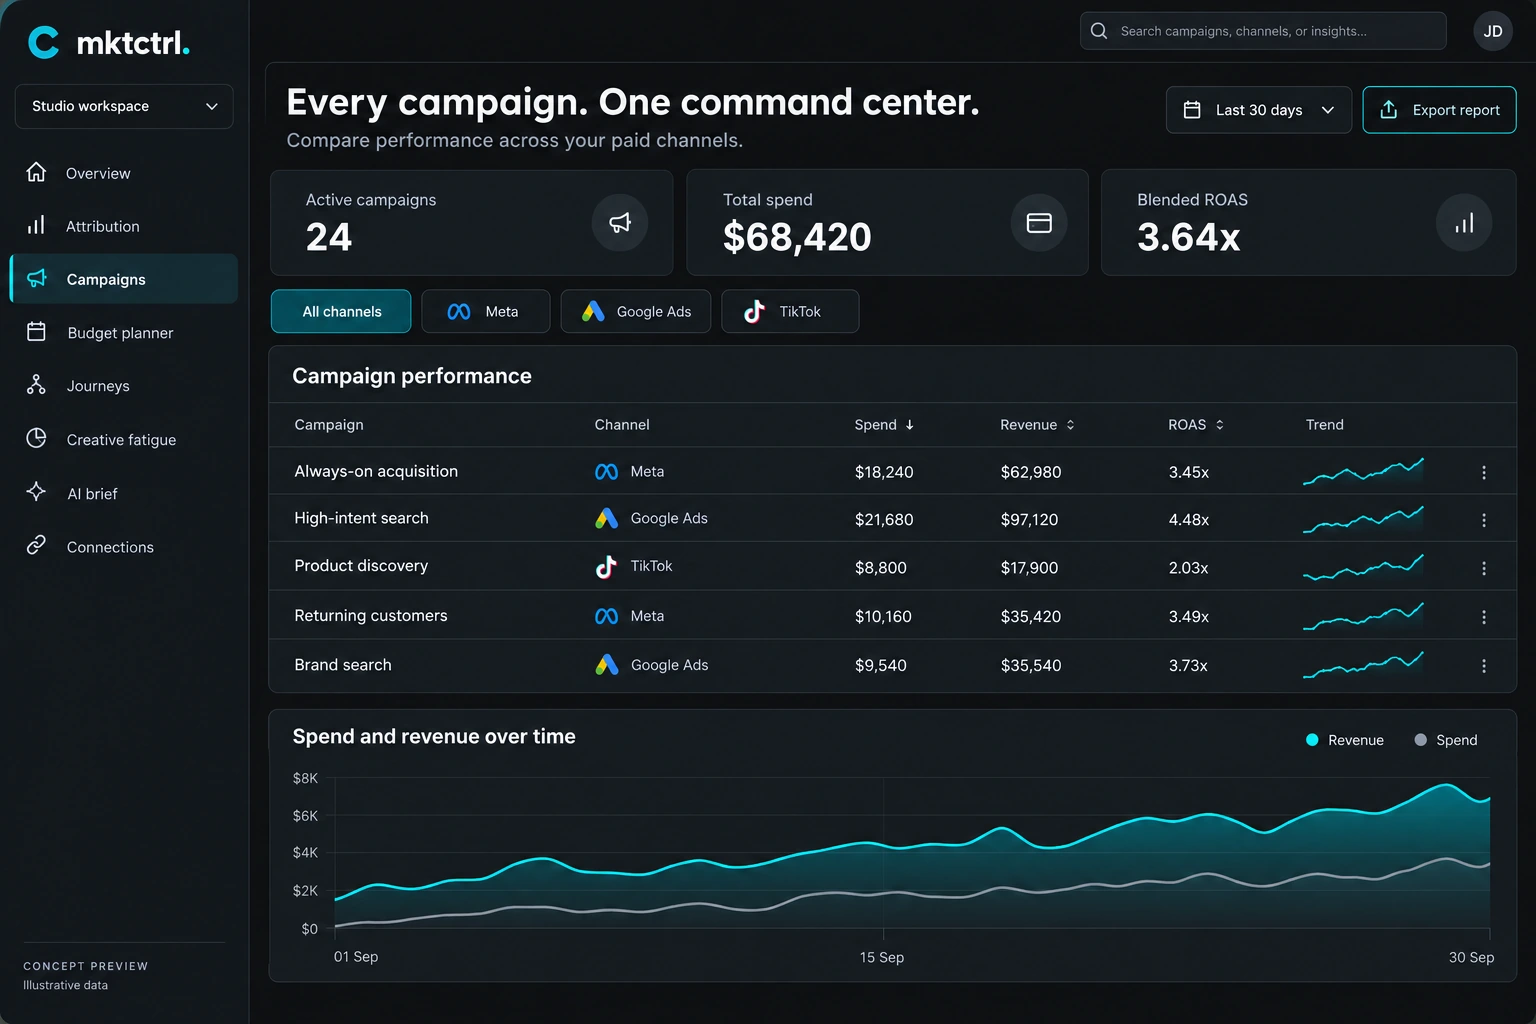Click the $9,540 spend value
Image resolution: width=1536 pixels, height=1024 pixels.
(x=881, y=665)
